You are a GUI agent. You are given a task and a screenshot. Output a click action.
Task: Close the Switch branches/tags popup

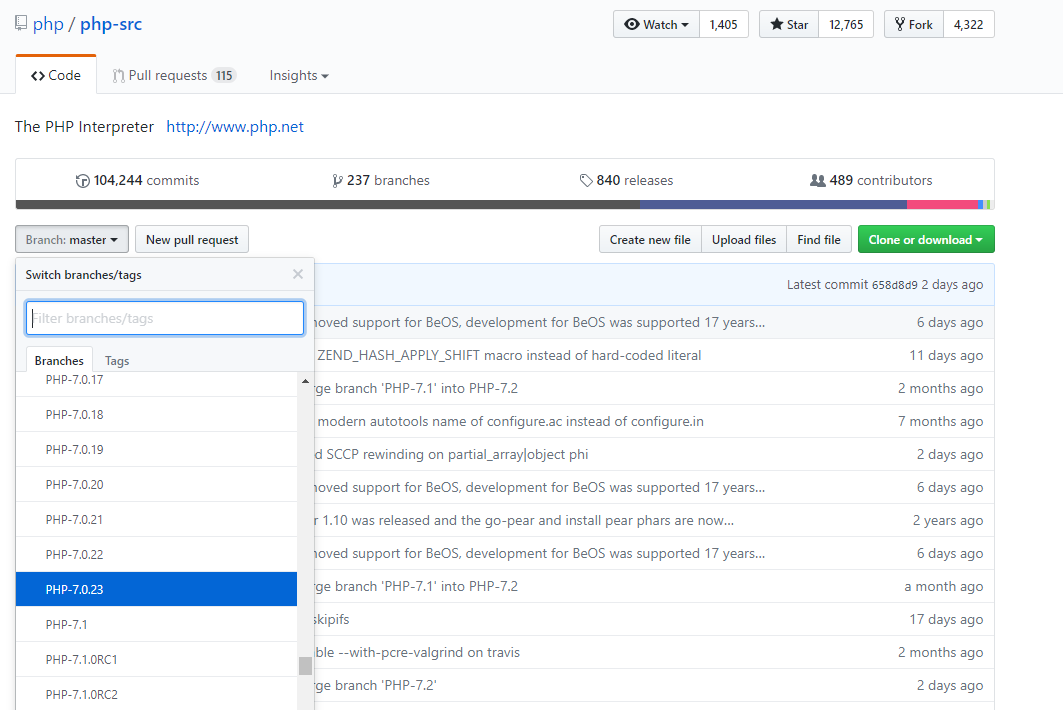pyautogui.click(x=297, y=274)
